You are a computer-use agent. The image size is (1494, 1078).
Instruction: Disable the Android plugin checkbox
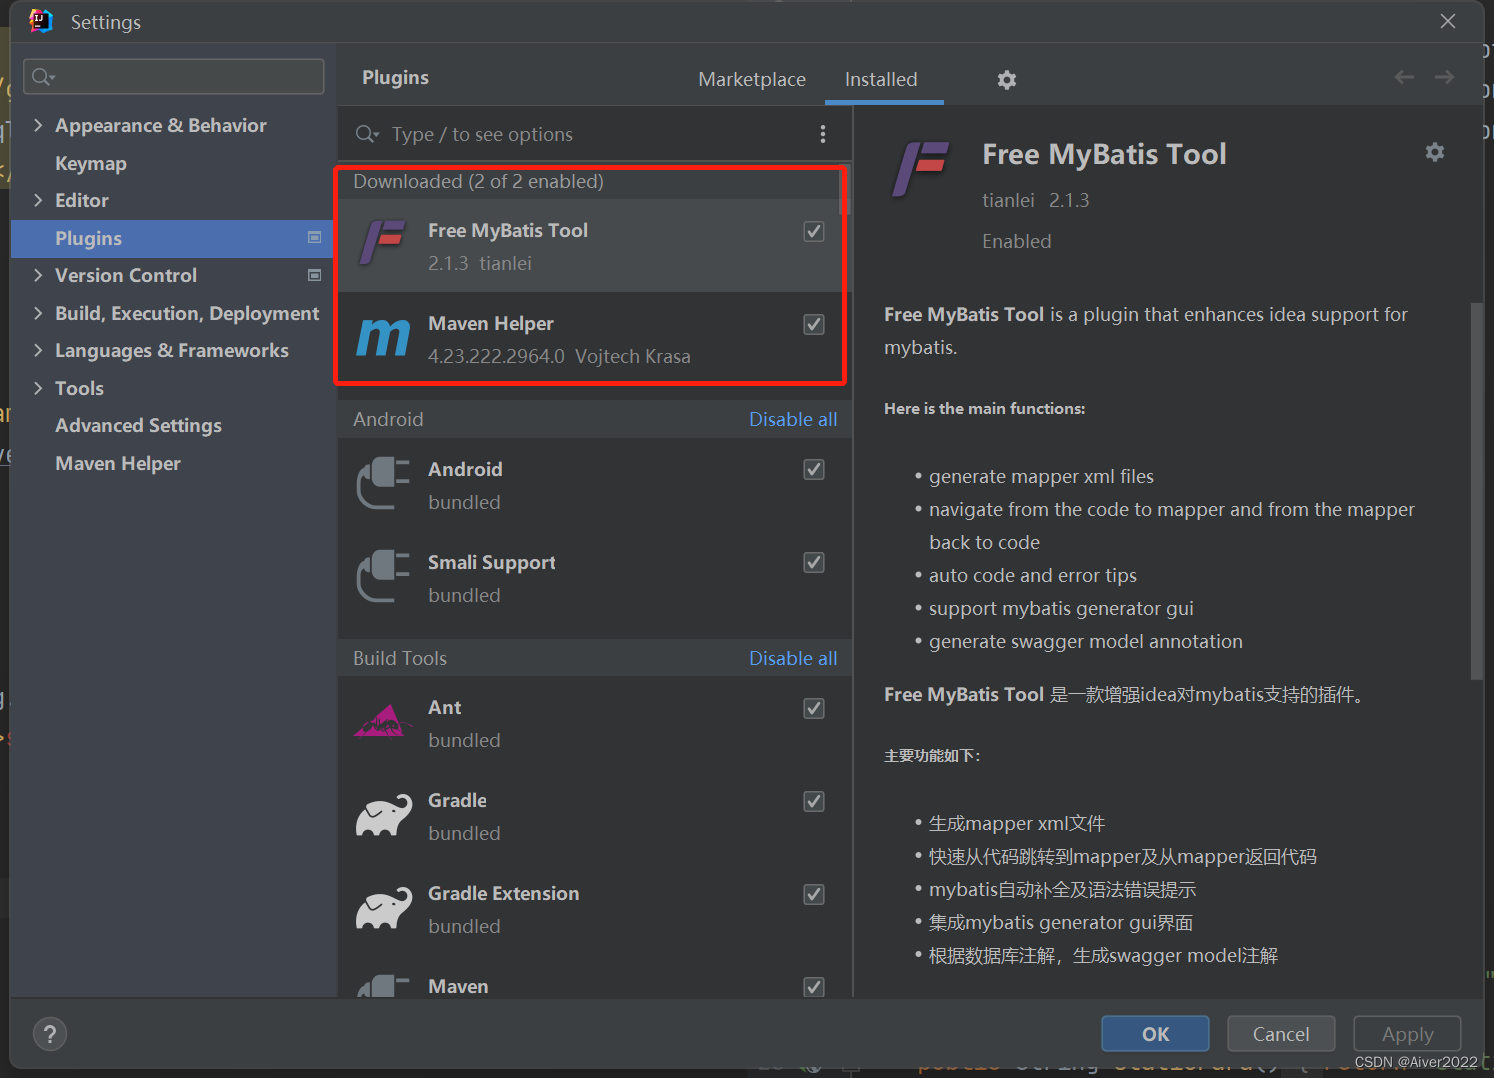814,469
